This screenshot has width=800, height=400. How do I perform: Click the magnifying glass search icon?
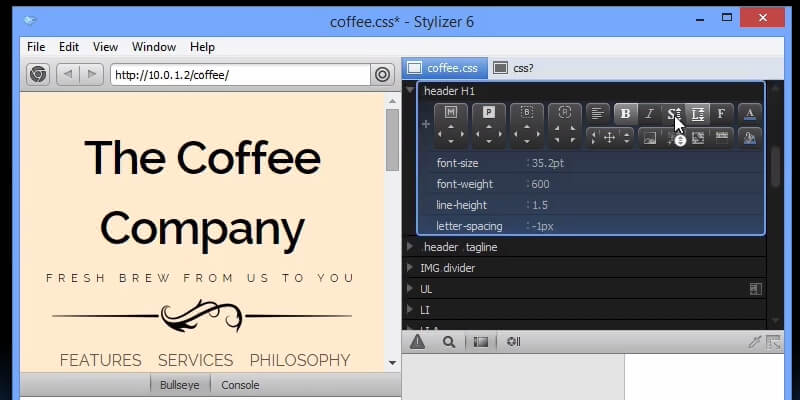click(449, 342)
